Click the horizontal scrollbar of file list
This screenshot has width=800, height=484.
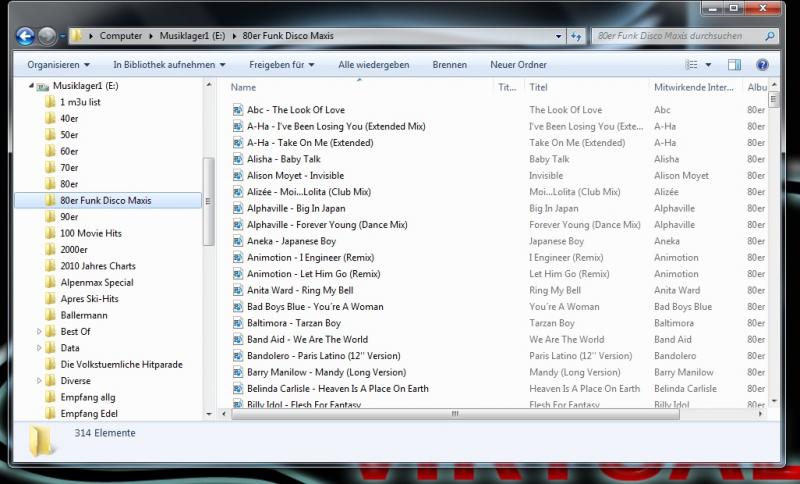click(455, 414)
